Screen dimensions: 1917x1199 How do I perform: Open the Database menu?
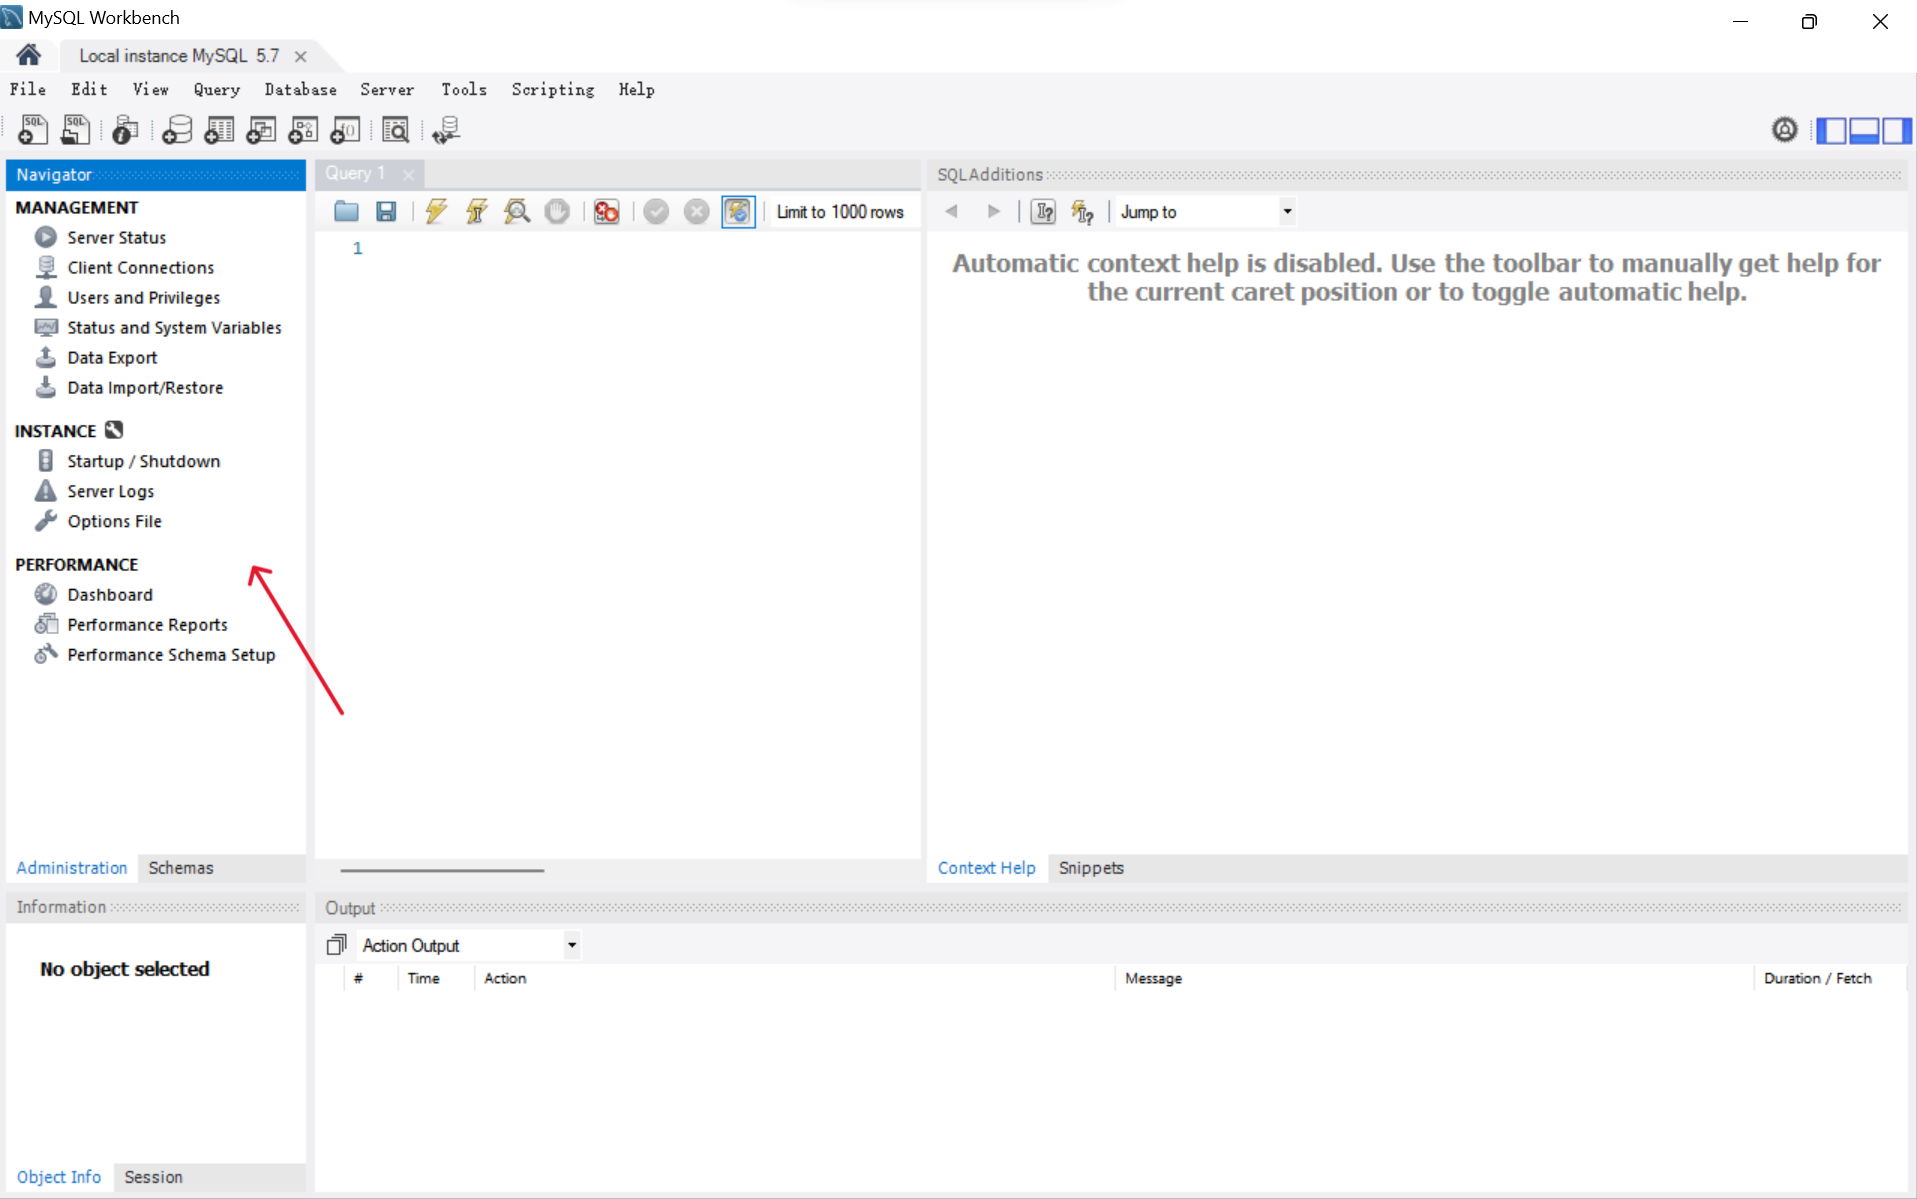[x=300, y=89]
